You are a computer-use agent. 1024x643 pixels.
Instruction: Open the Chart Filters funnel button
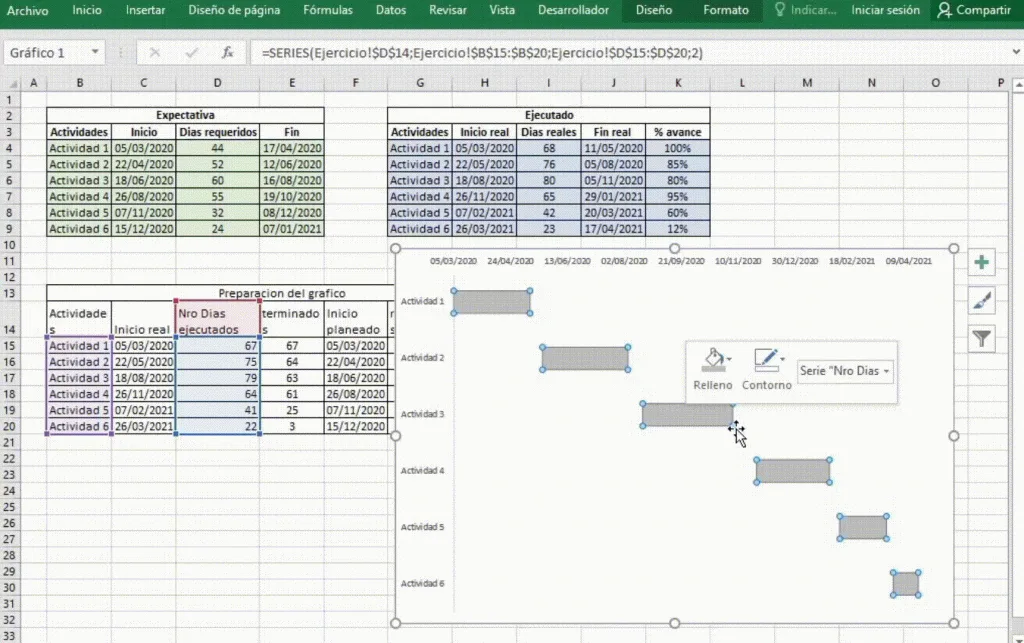click(981, 338)
